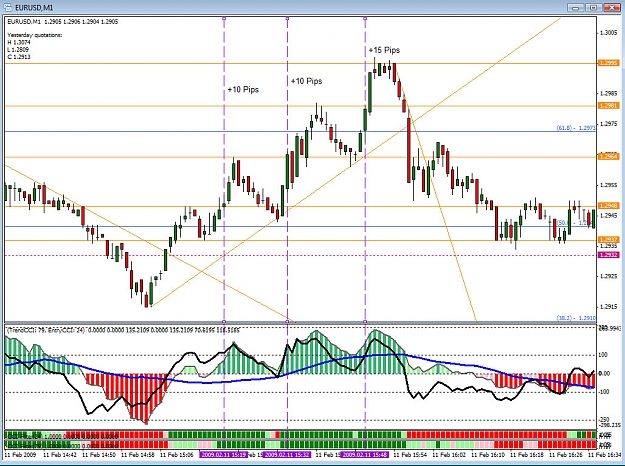The height and width of the screenshot is (466, 625).
Task: Click the 11 Feb 15:54 time axis label
Action: pyautogui.click(x=411, y=454)
